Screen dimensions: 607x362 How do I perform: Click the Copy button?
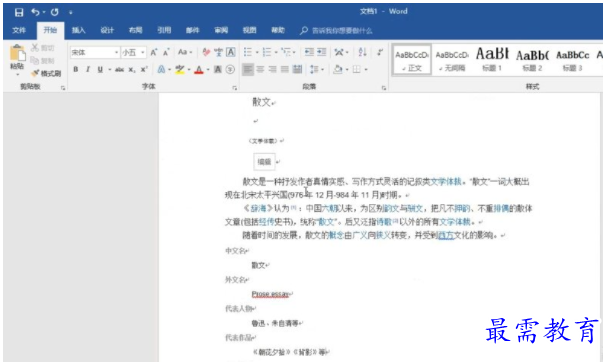click(x=43, y=60)
